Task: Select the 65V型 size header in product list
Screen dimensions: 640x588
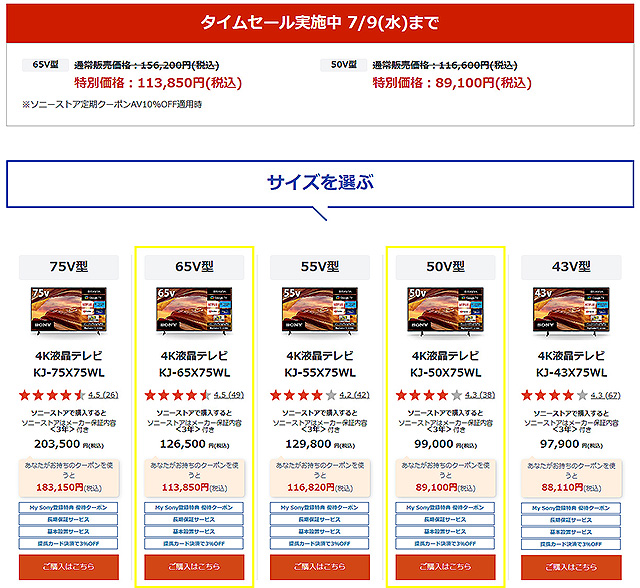Action: coord(194,267)
